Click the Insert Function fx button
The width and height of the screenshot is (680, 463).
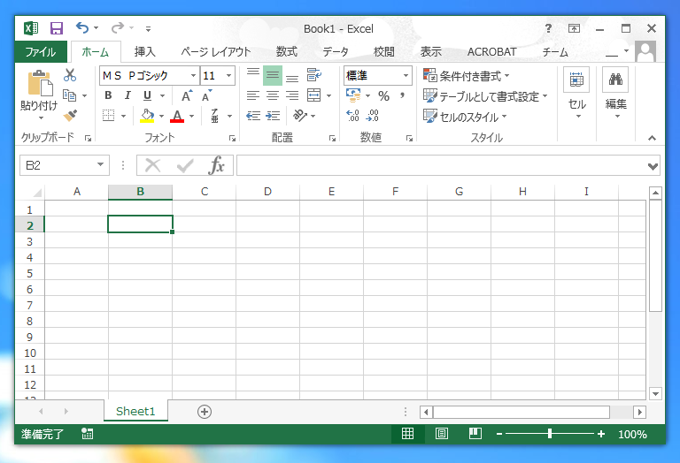click(216, 165)
